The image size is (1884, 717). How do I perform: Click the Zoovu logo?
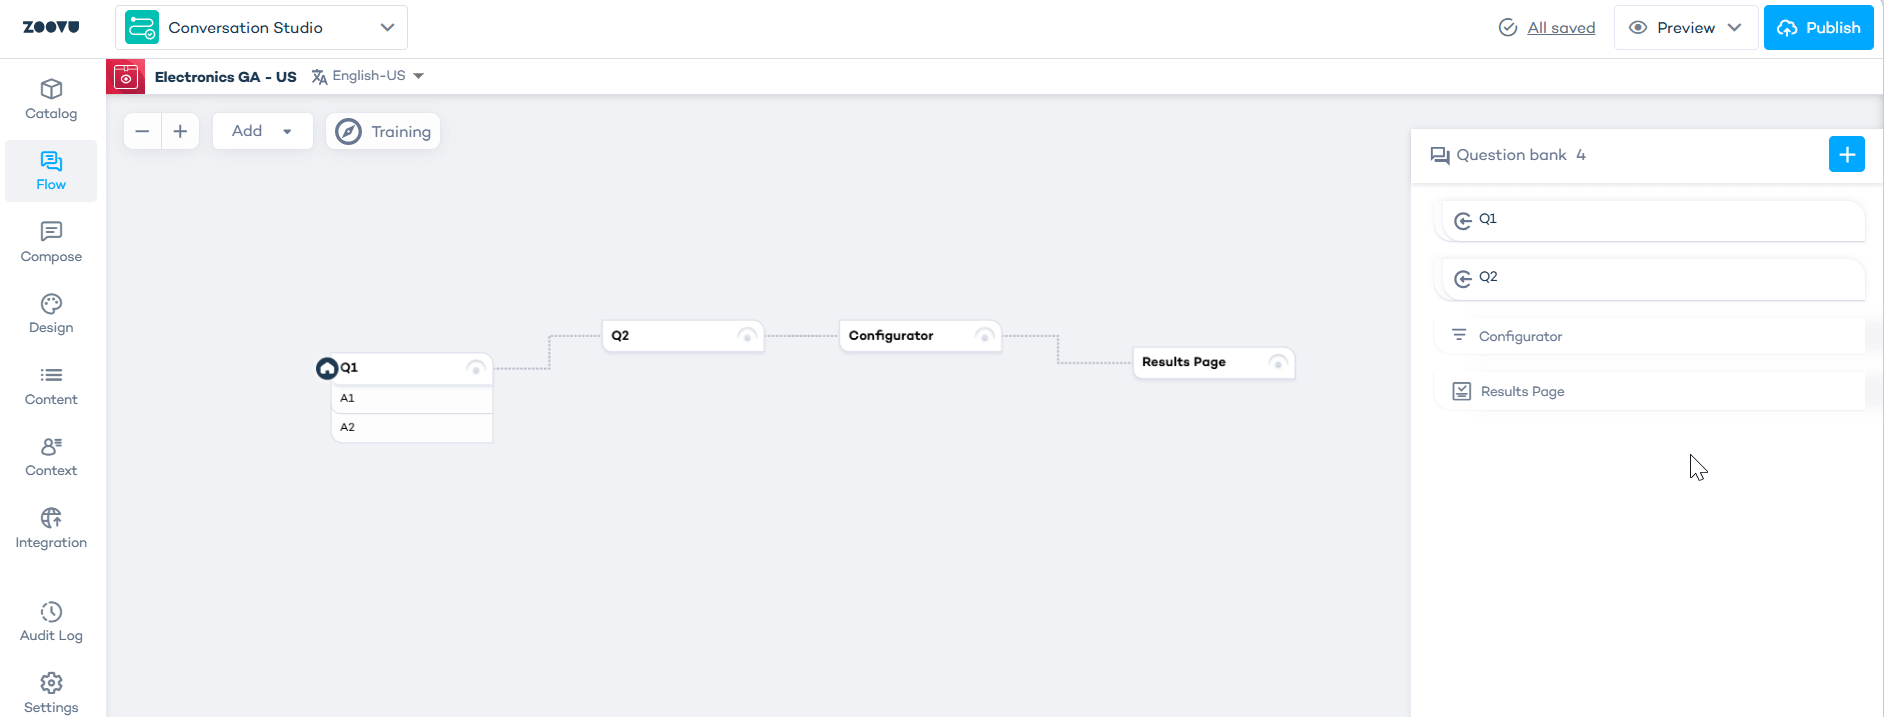51,27
